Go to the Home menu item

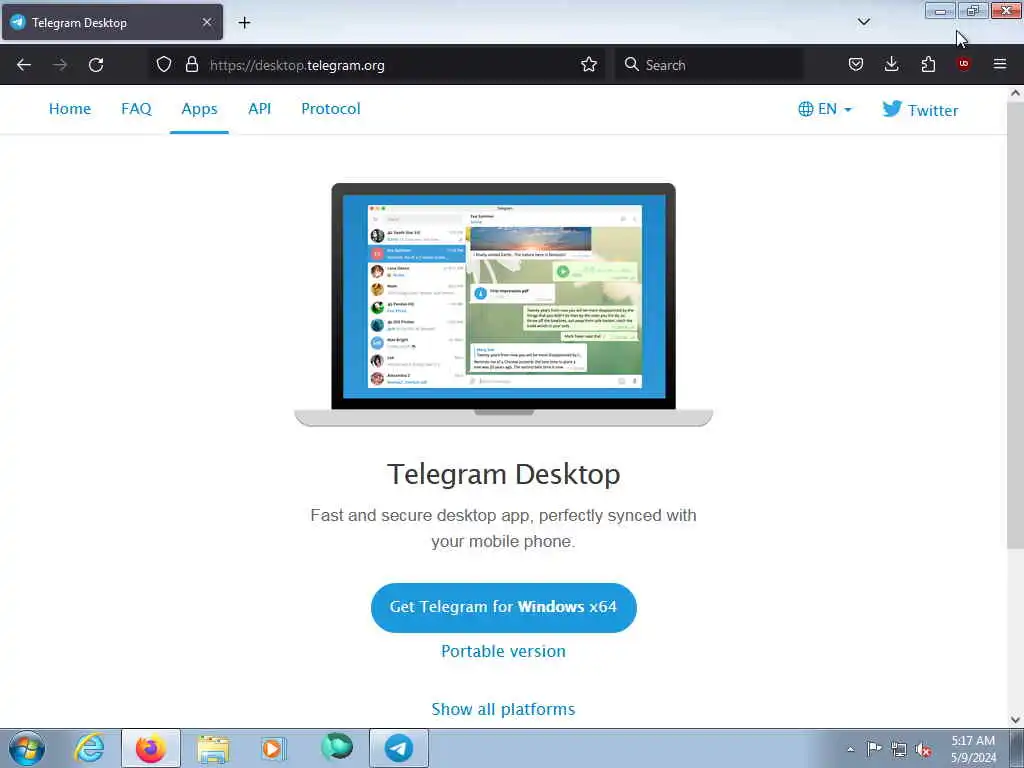pos(70,109)
